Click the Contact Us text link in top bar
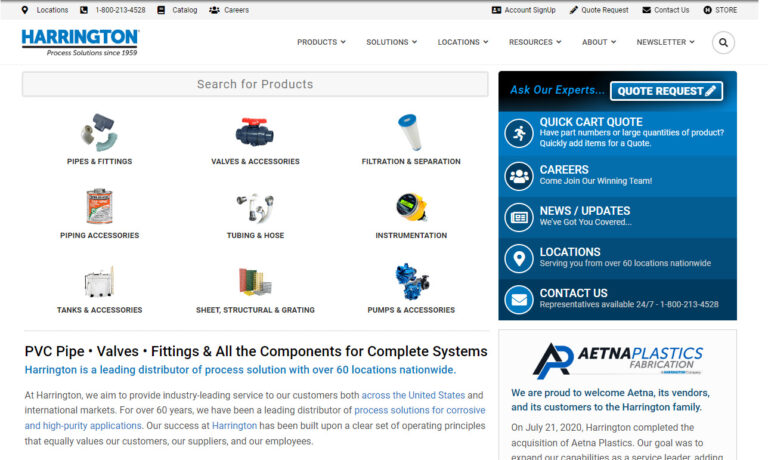 point(672,10)
